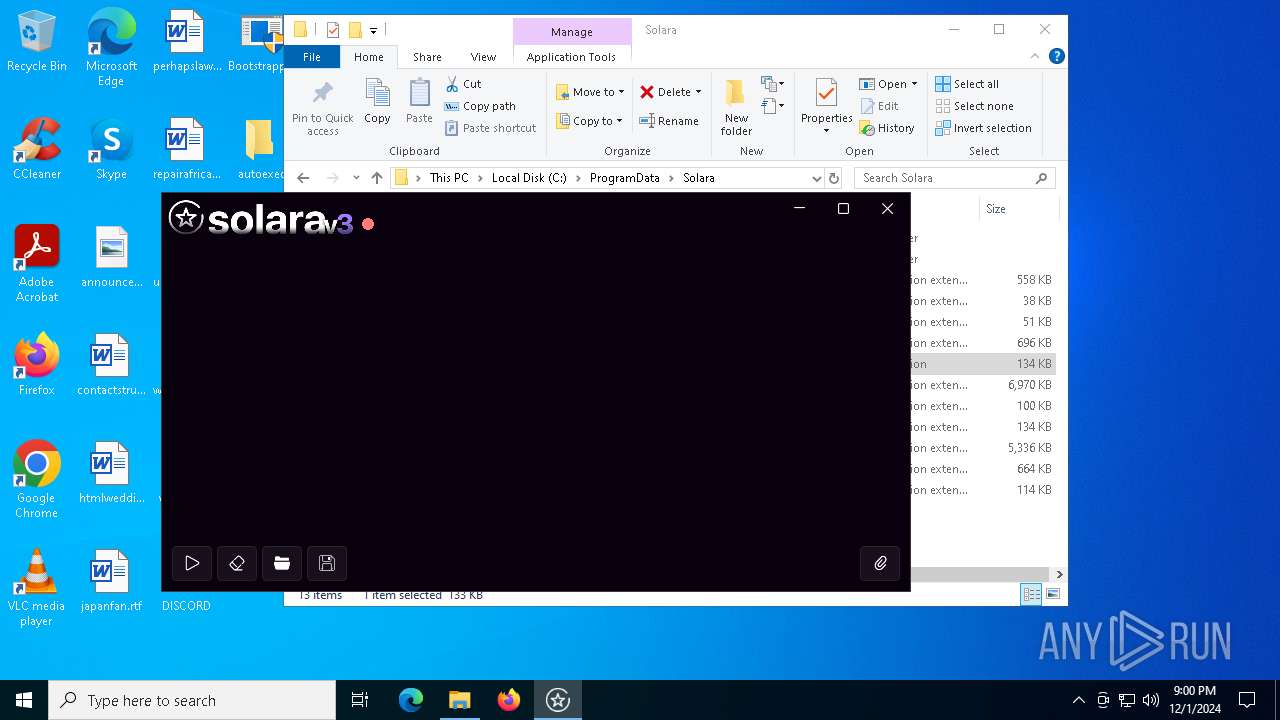1280x720 pixels.
Task: Open Move to dropdown
Action: (x=590, y=92)
